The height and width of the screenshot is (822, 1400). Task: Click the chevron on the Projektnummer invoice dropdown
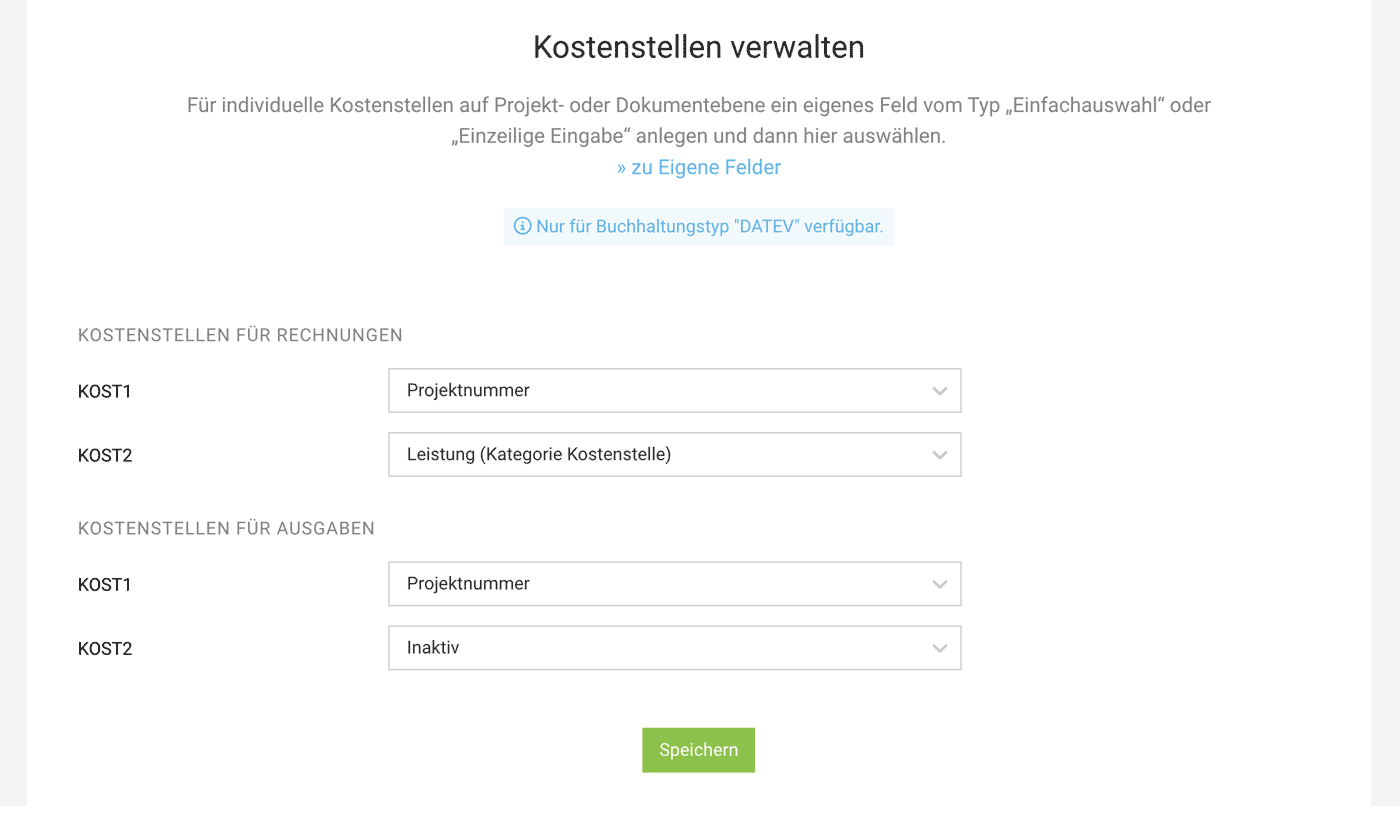click(939, 390)
